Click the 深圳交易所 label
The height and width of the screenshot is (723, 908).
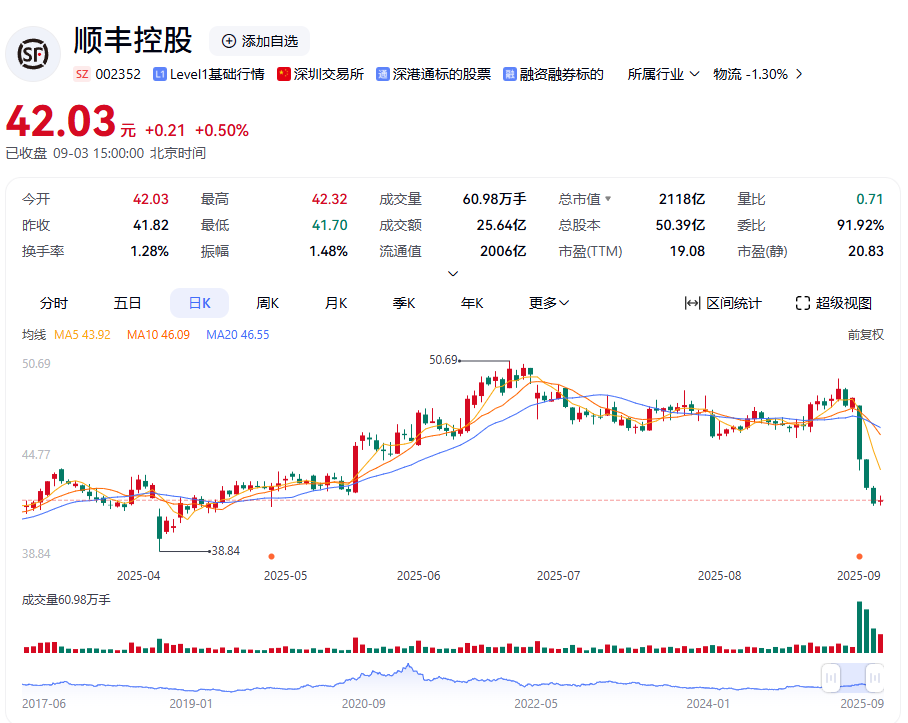329,74
